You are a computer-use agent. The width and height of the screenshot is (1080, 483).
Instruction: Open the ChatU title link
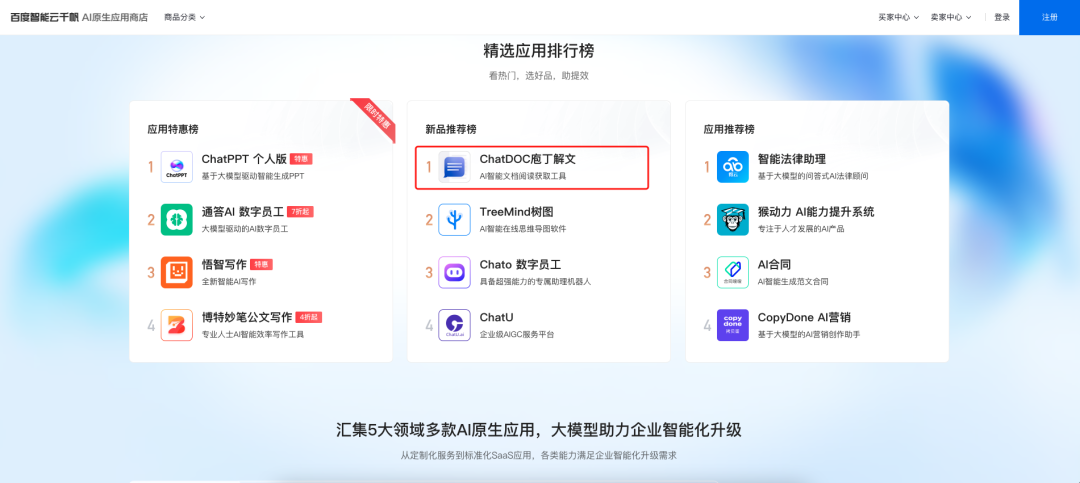click(497, 318)
